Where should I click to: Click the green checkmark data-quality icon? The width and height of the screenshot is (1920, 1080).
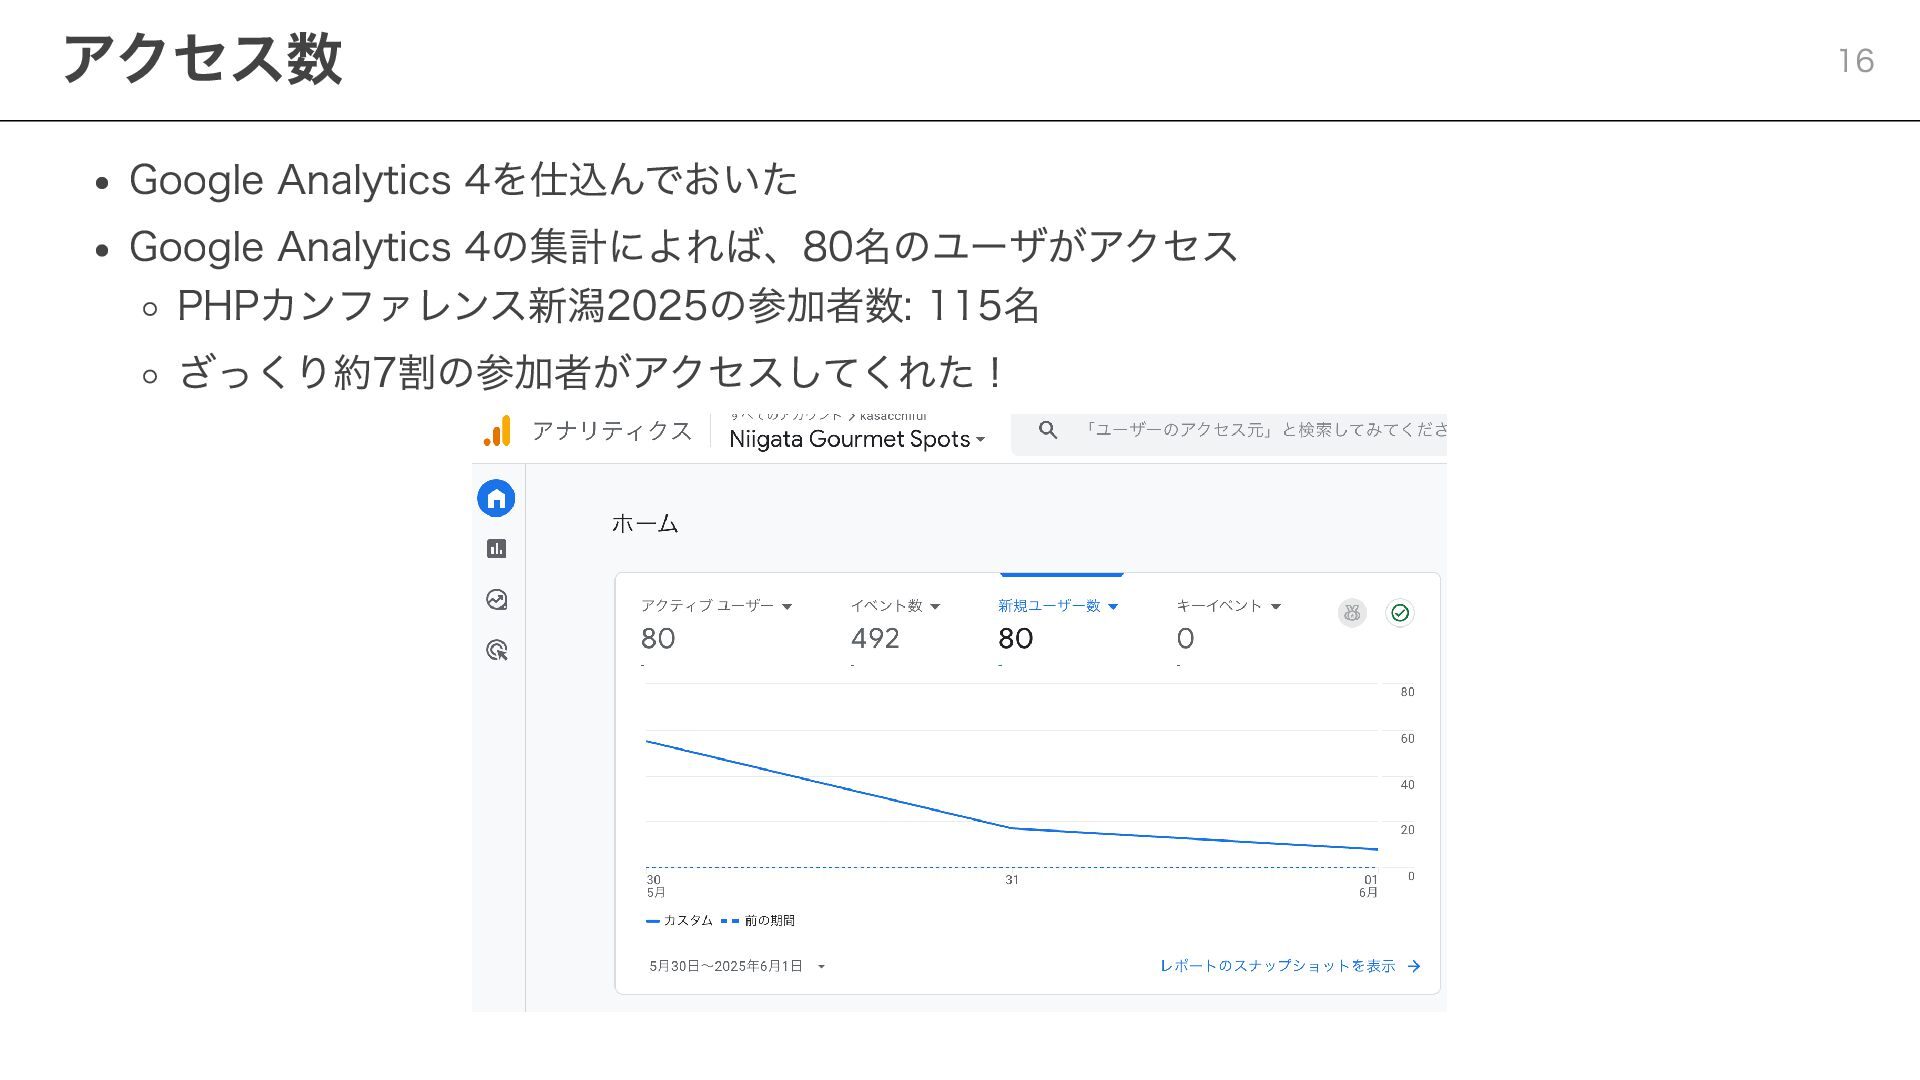coord(1400,612)
